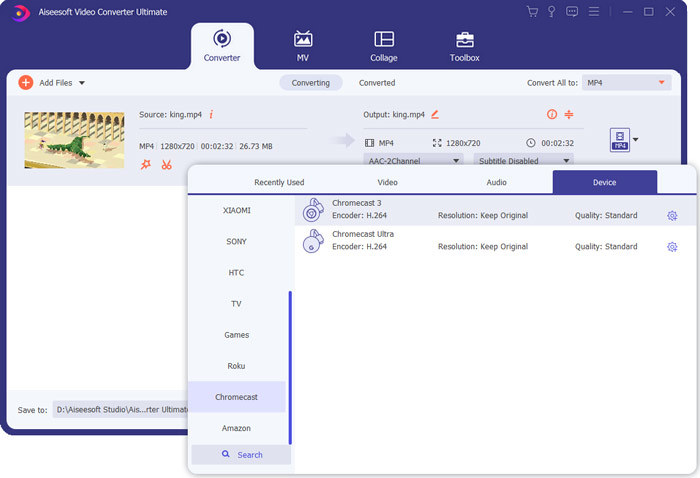This screenshot has width=700, height=478.
Task: Click the orange plus Add Files icon
Action: [x=26, y=83]
